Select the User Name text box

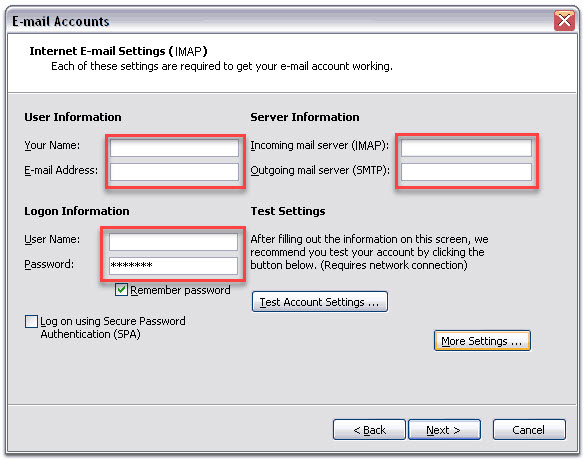coord(173,242)
